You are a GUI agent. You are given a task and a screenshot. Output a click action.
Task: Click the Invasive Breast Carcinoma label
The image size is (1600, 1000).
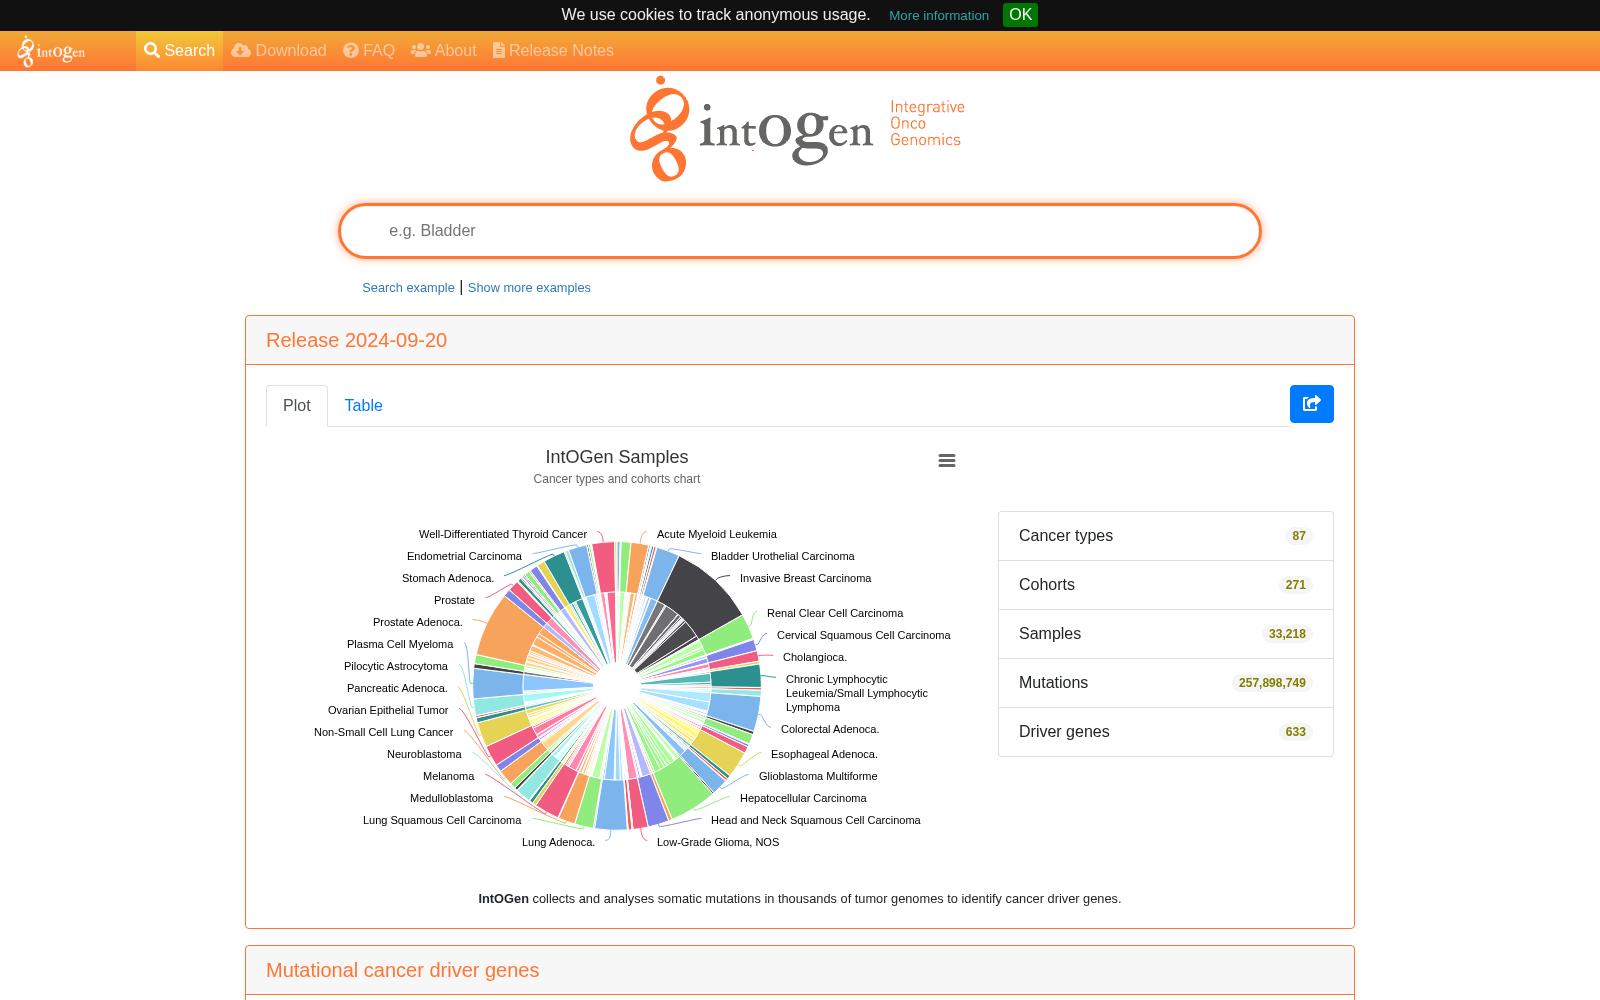point(805,579)
